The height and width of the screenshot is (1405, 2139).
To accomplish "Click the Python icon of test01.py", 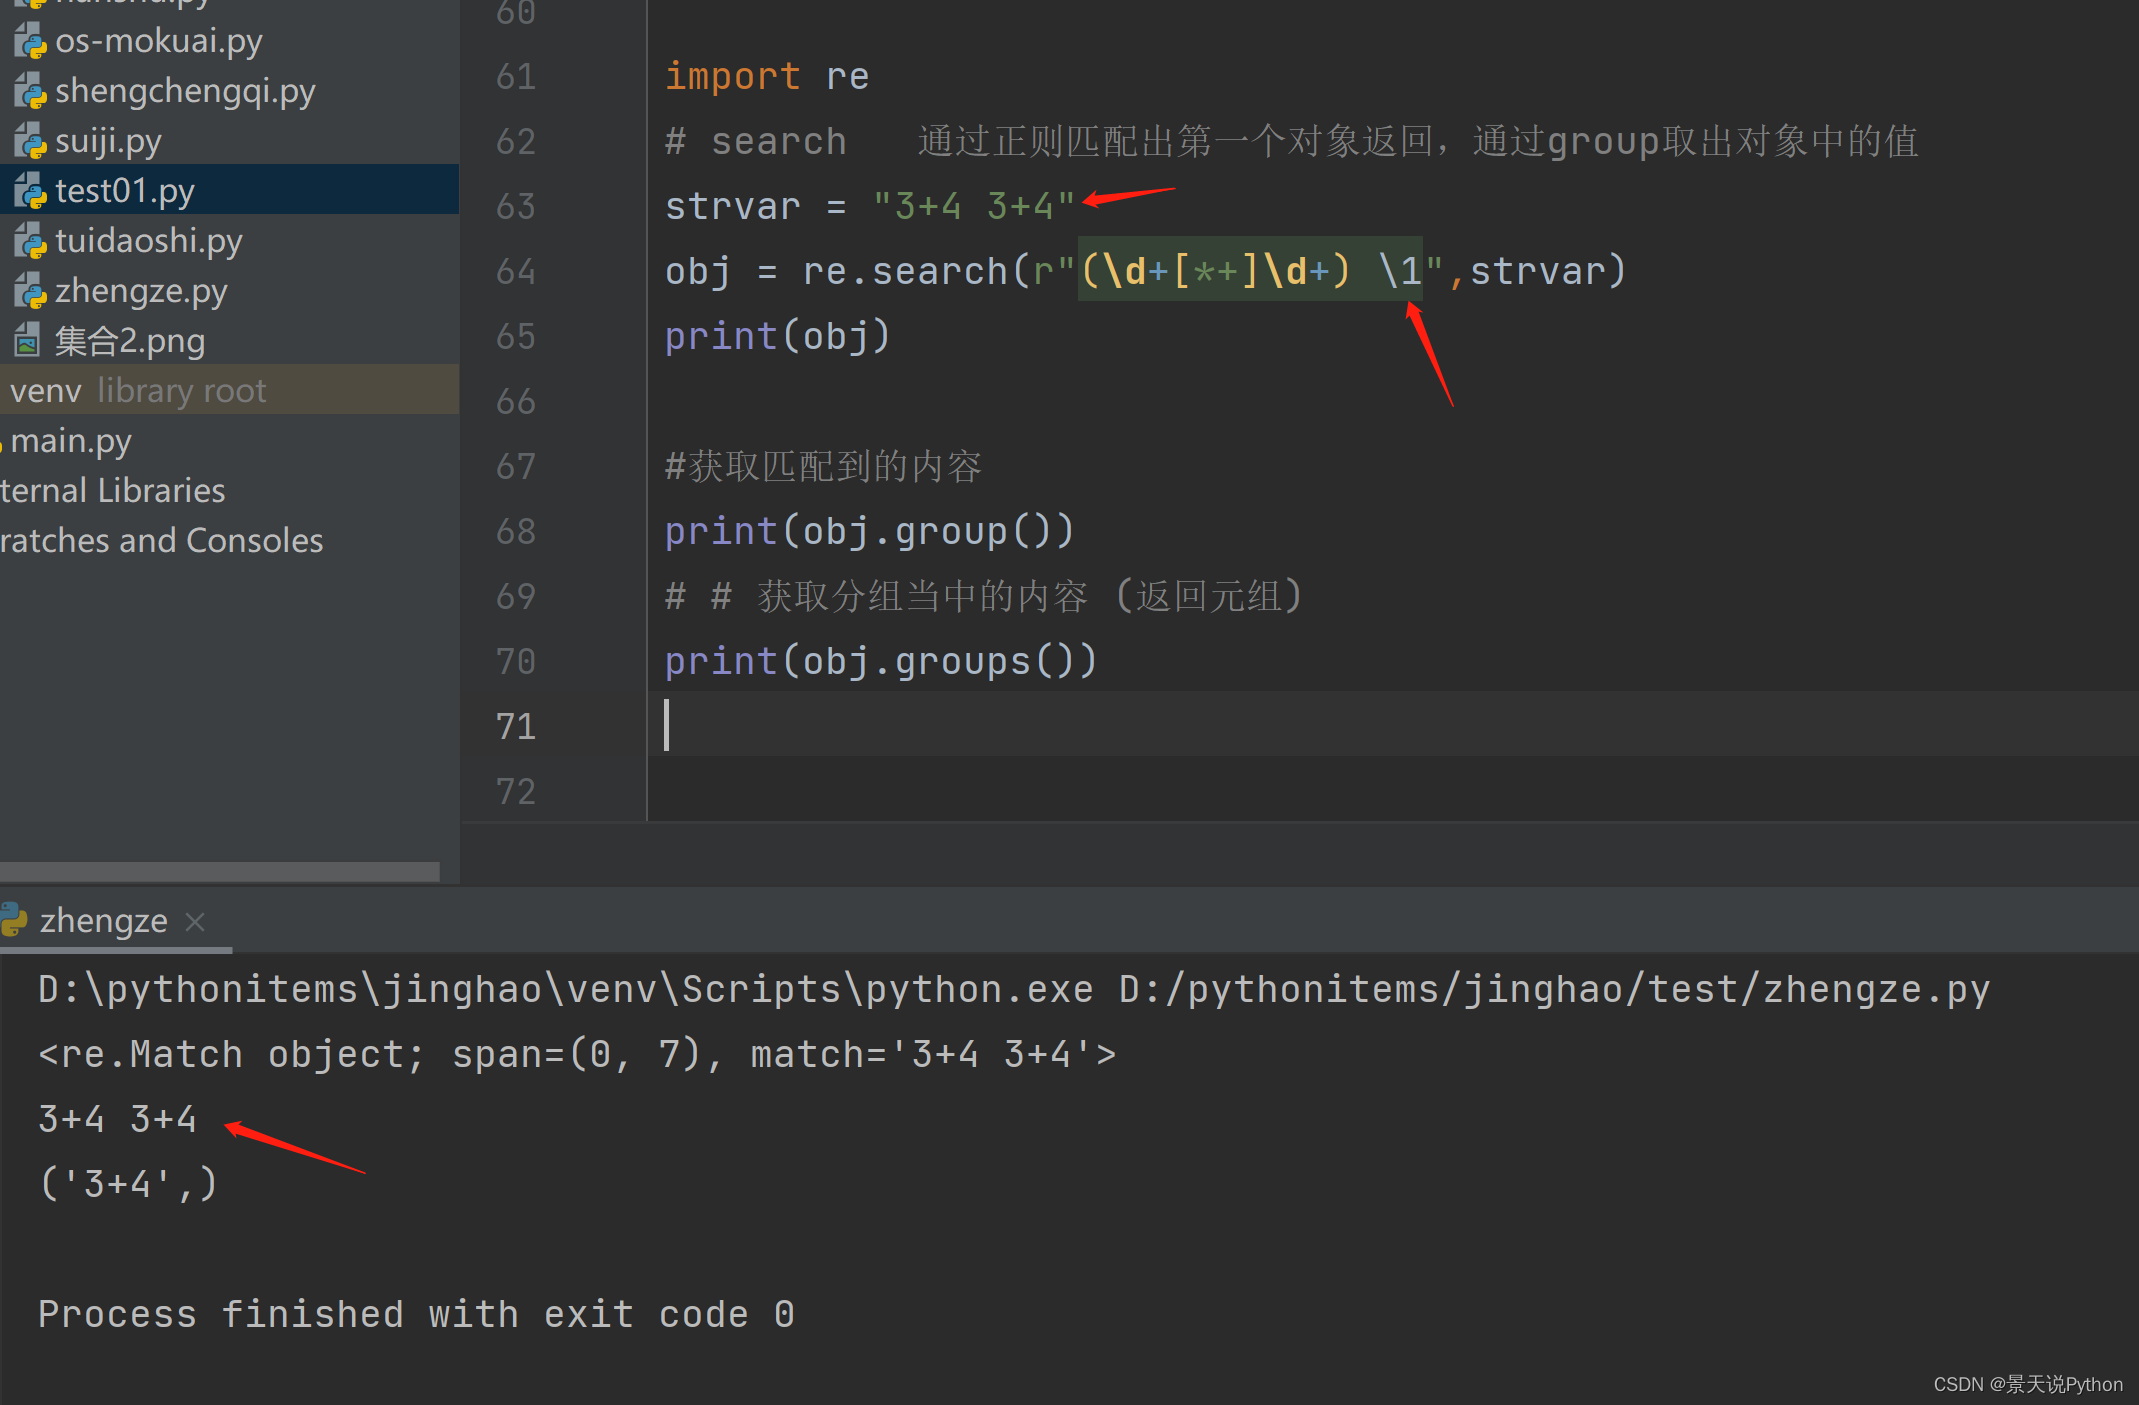I will coord(30,191).
